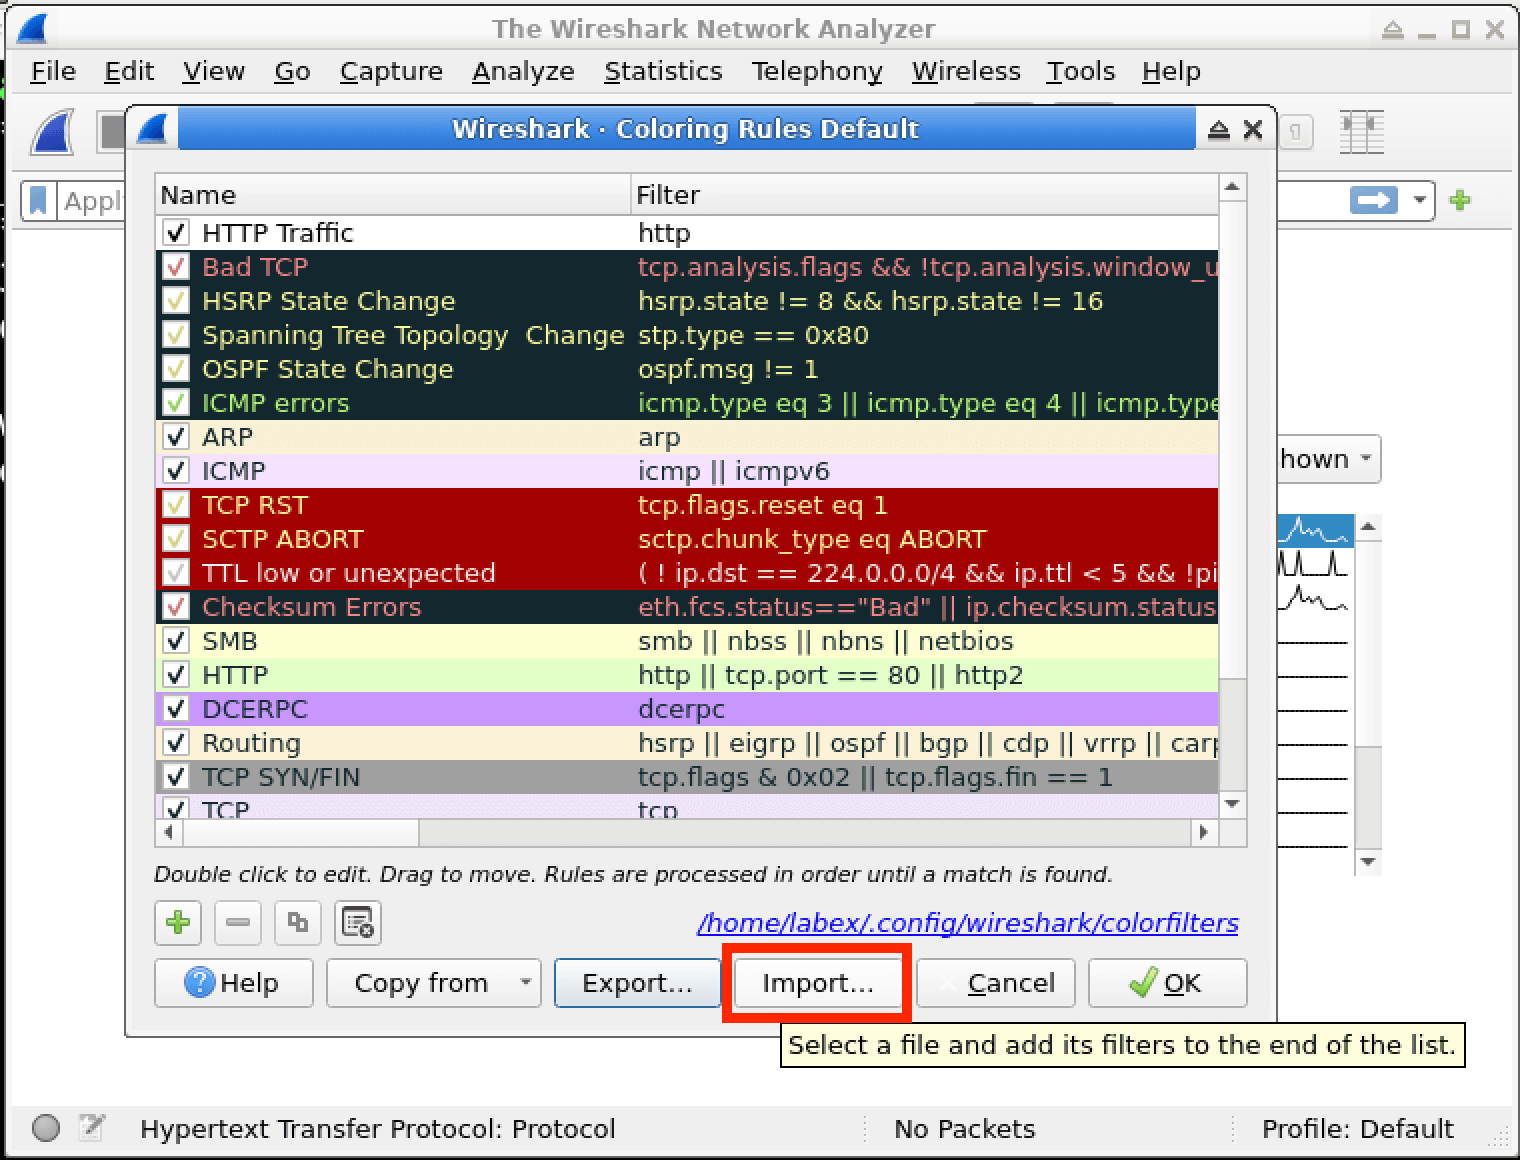This screenshot has height=1160, width=1520.
Task: Clear all coloring rules icon
Action: [357, 922]
